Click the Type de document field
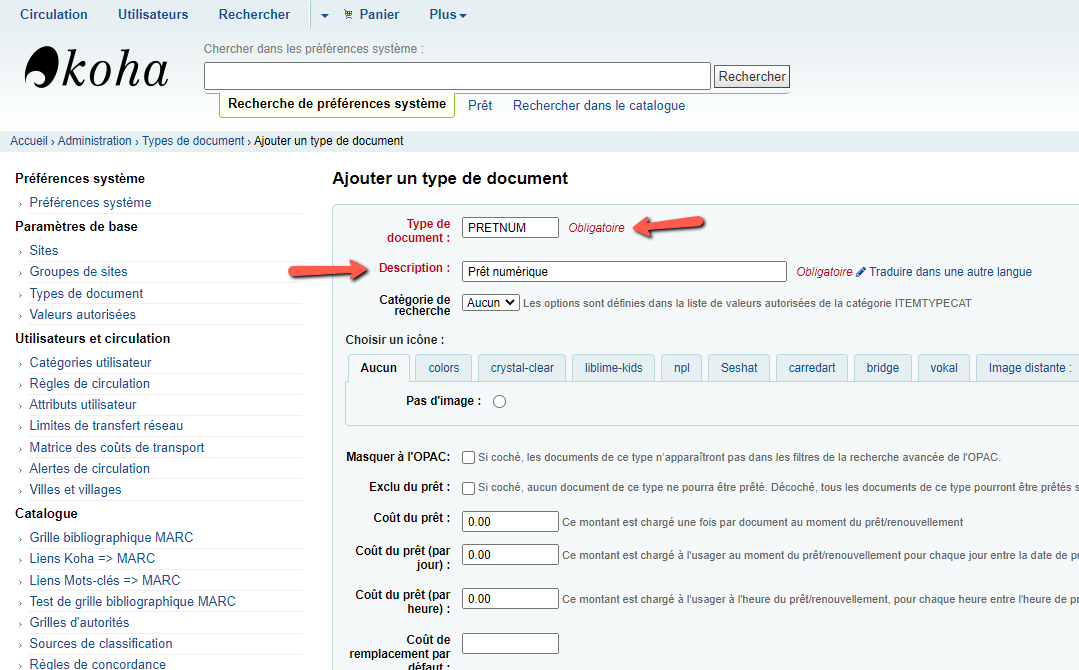The image size is (1079, 670). [510, 228]
